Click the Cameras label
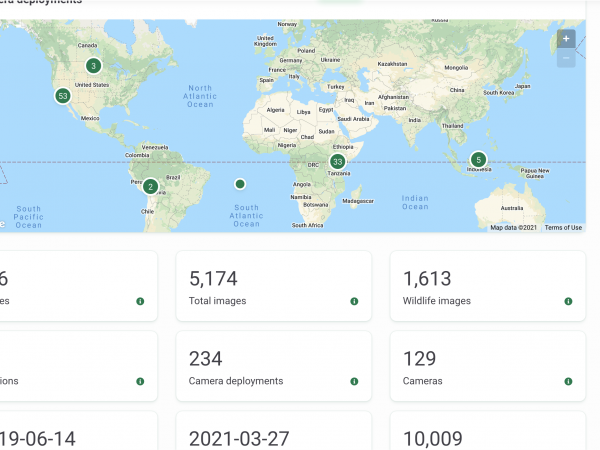This screenshot has height=450, width=600. pyautogui.click(x=422, y=381)
